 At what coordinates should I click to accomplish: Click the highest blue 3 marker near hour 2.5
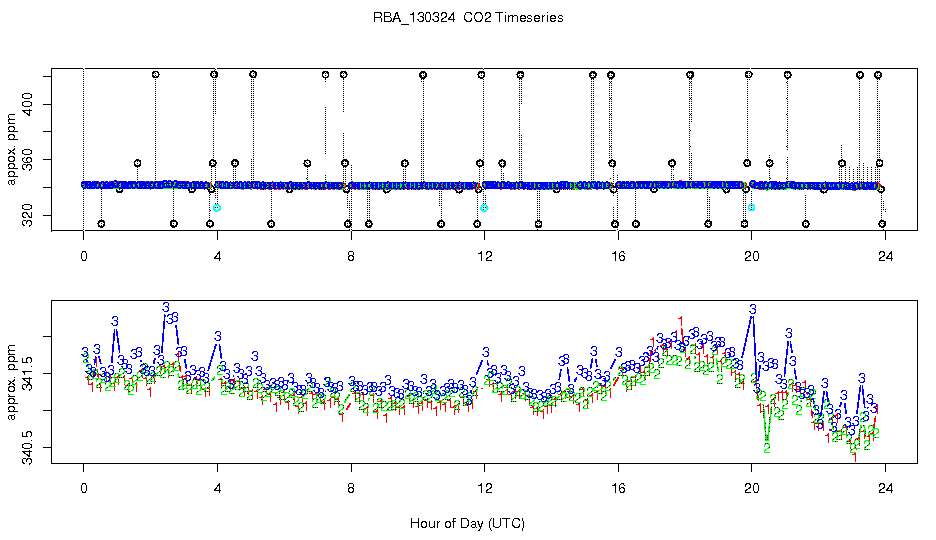165,308
